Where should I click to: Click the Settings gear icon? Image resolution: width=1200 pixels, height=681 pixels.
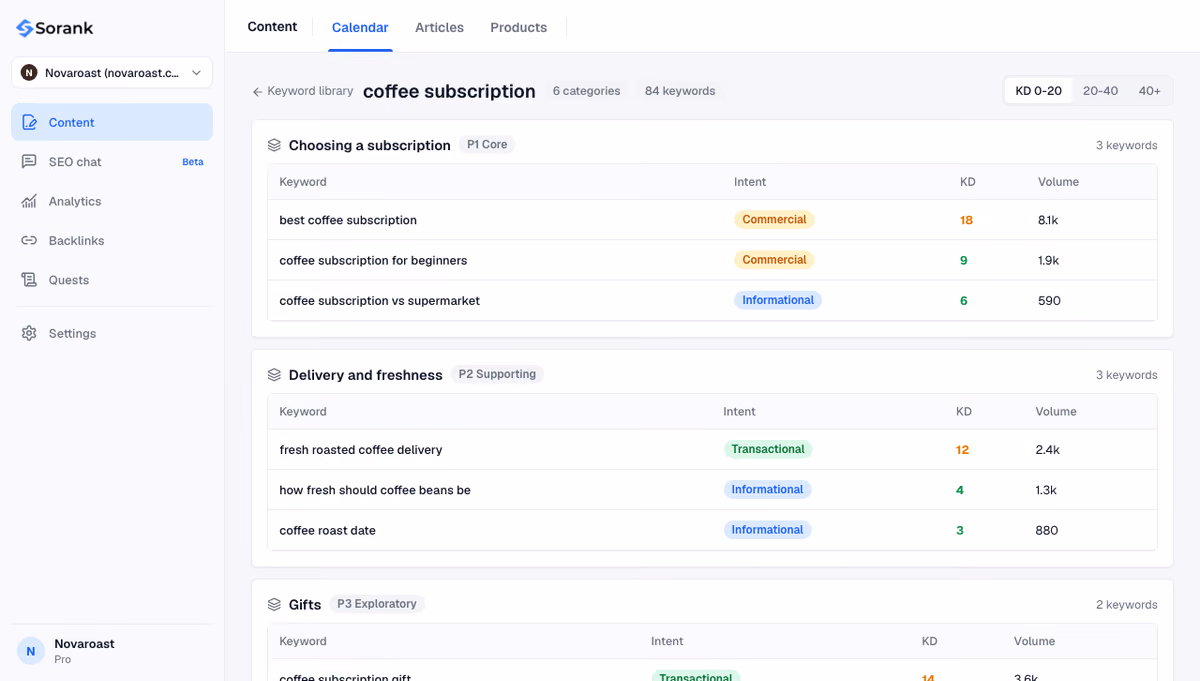[29, 333]
